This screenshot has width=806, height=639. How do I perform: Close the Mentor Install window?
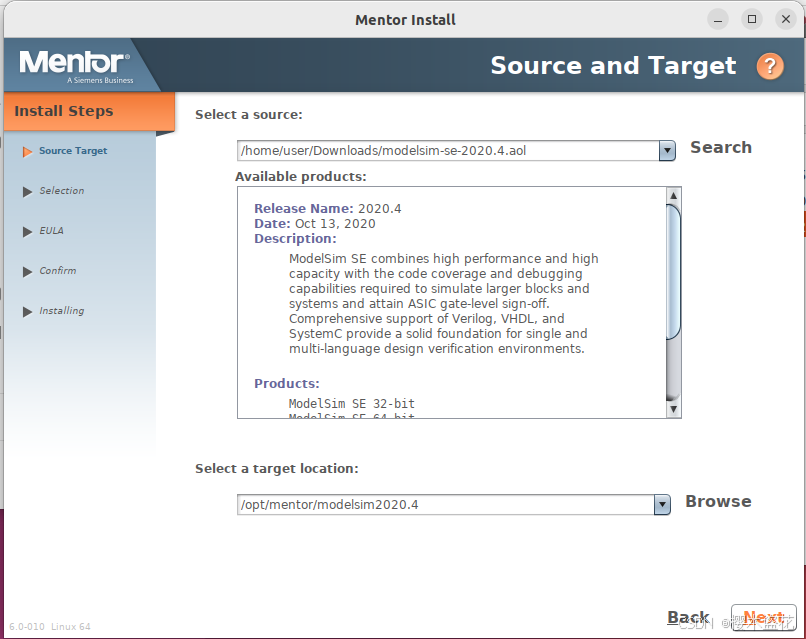[x=785, y=20]
